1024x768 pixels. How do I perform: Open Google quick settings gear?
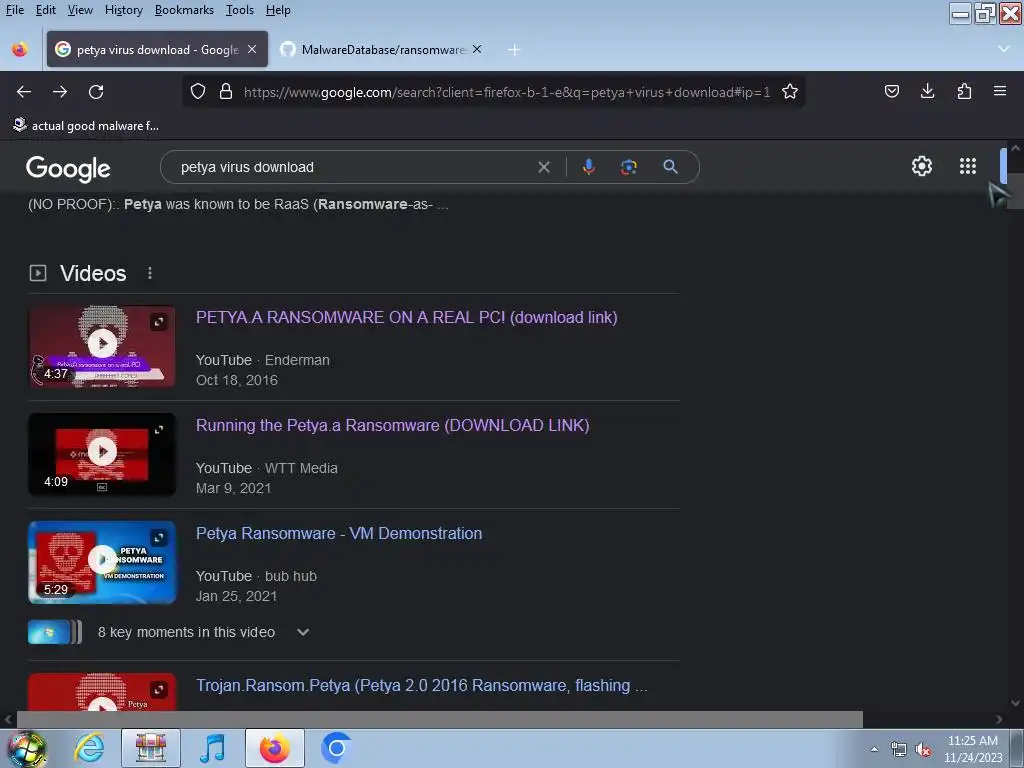(x=921, y=166)
